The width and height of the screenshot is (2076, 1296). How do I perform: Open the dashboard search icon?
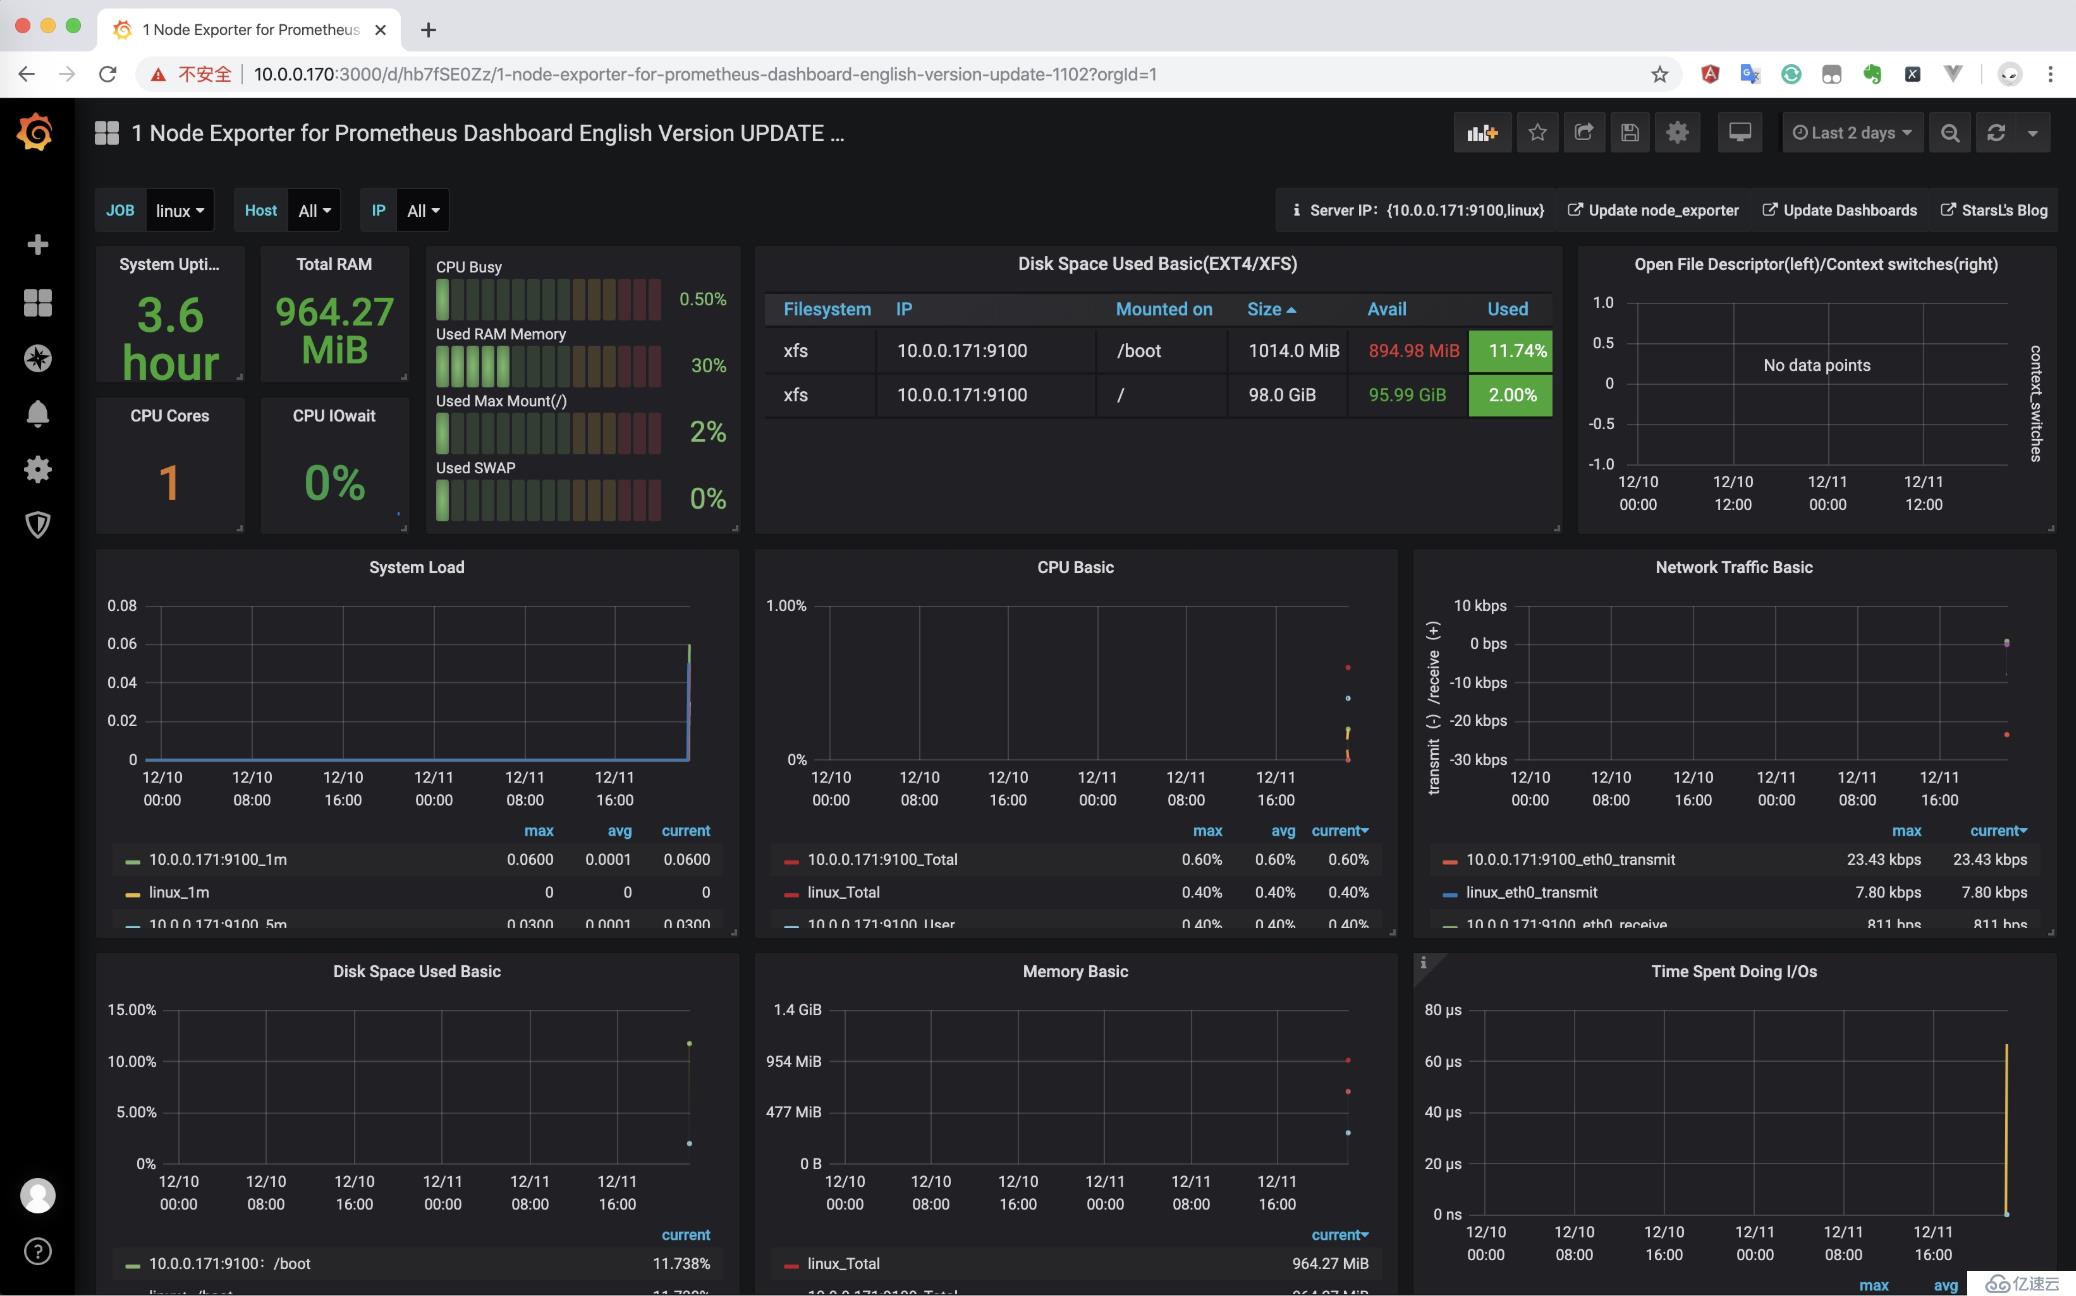coord(1949,133)
